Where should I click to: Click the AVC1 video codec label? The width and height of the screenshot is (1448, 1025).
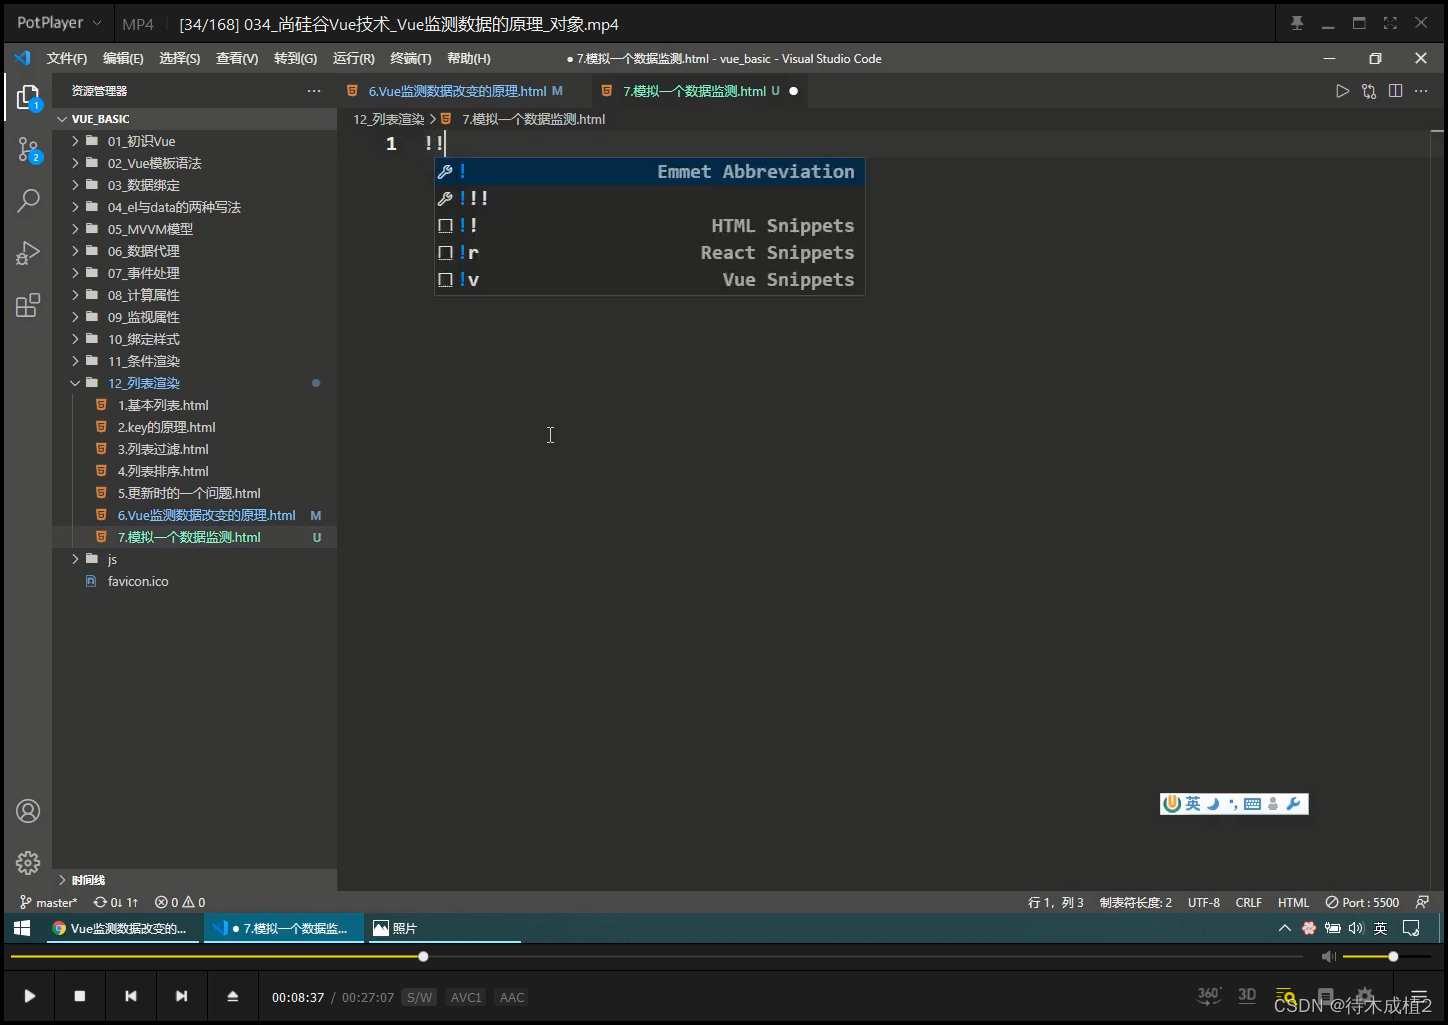pos(466,997)
